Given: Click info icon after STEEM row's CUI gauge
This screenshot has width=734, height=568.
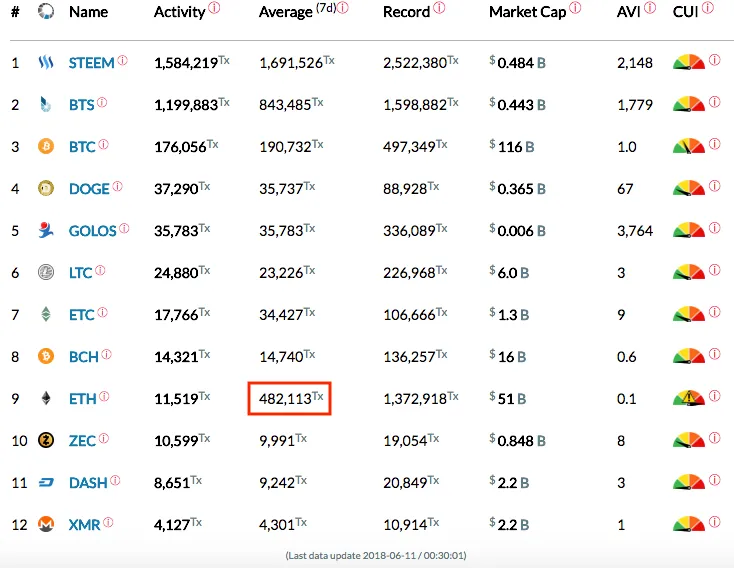Looking at the screenshot, I should point(714,60).
